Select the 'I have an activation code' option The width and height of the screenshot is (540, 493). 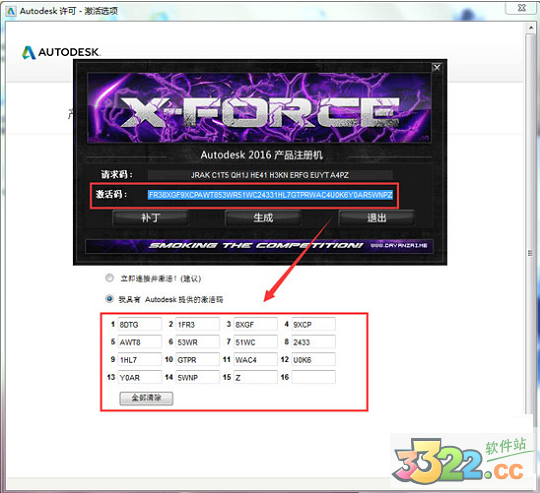click(110, 298)
